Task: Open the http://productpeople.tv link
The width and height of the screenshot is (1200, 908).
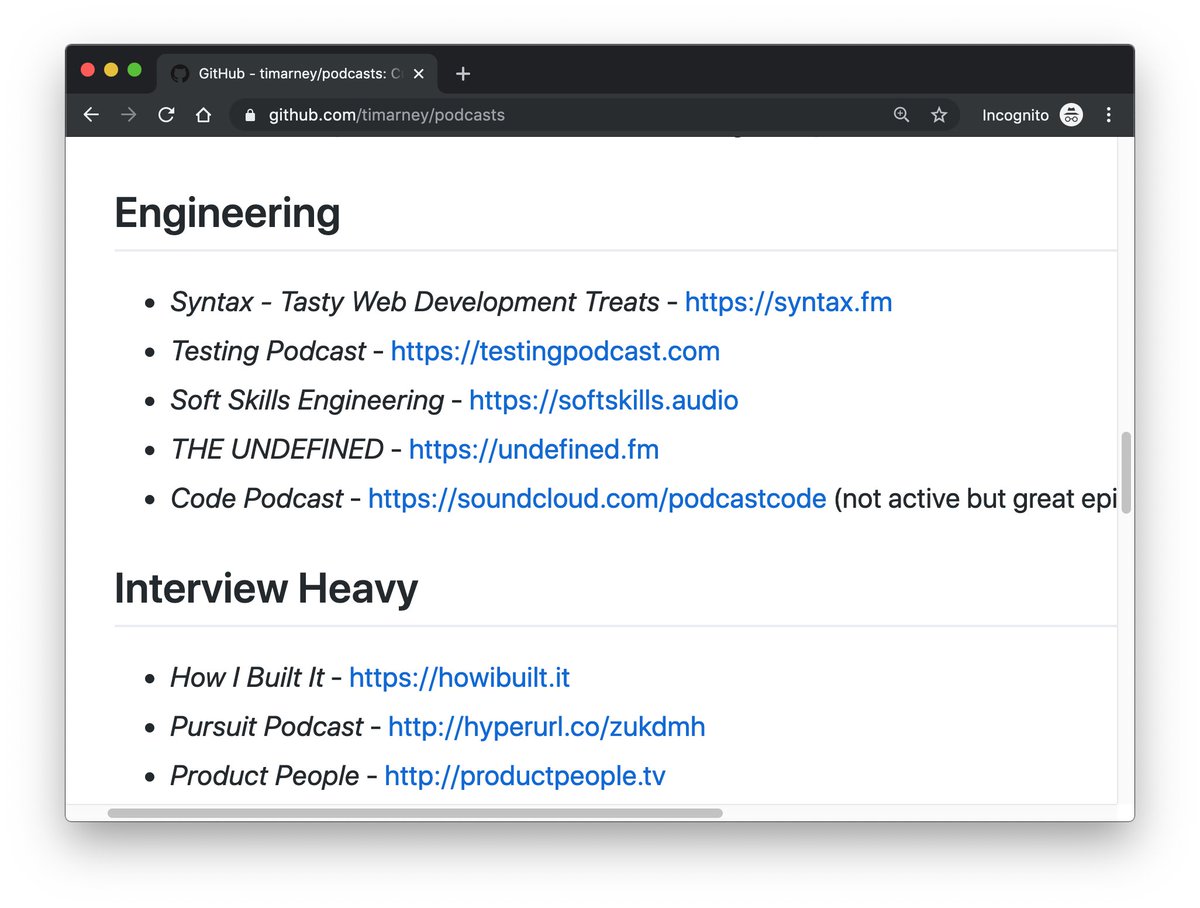Action: tap(525, 775)
